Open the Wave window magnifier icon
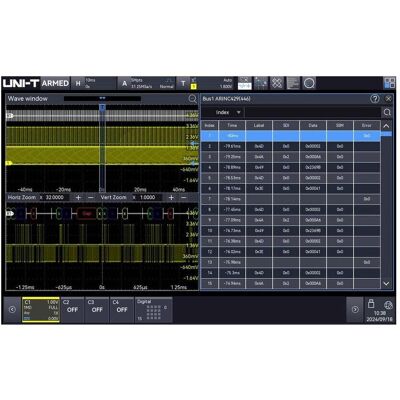Screen dimensions: 400x400 [192, 99]
